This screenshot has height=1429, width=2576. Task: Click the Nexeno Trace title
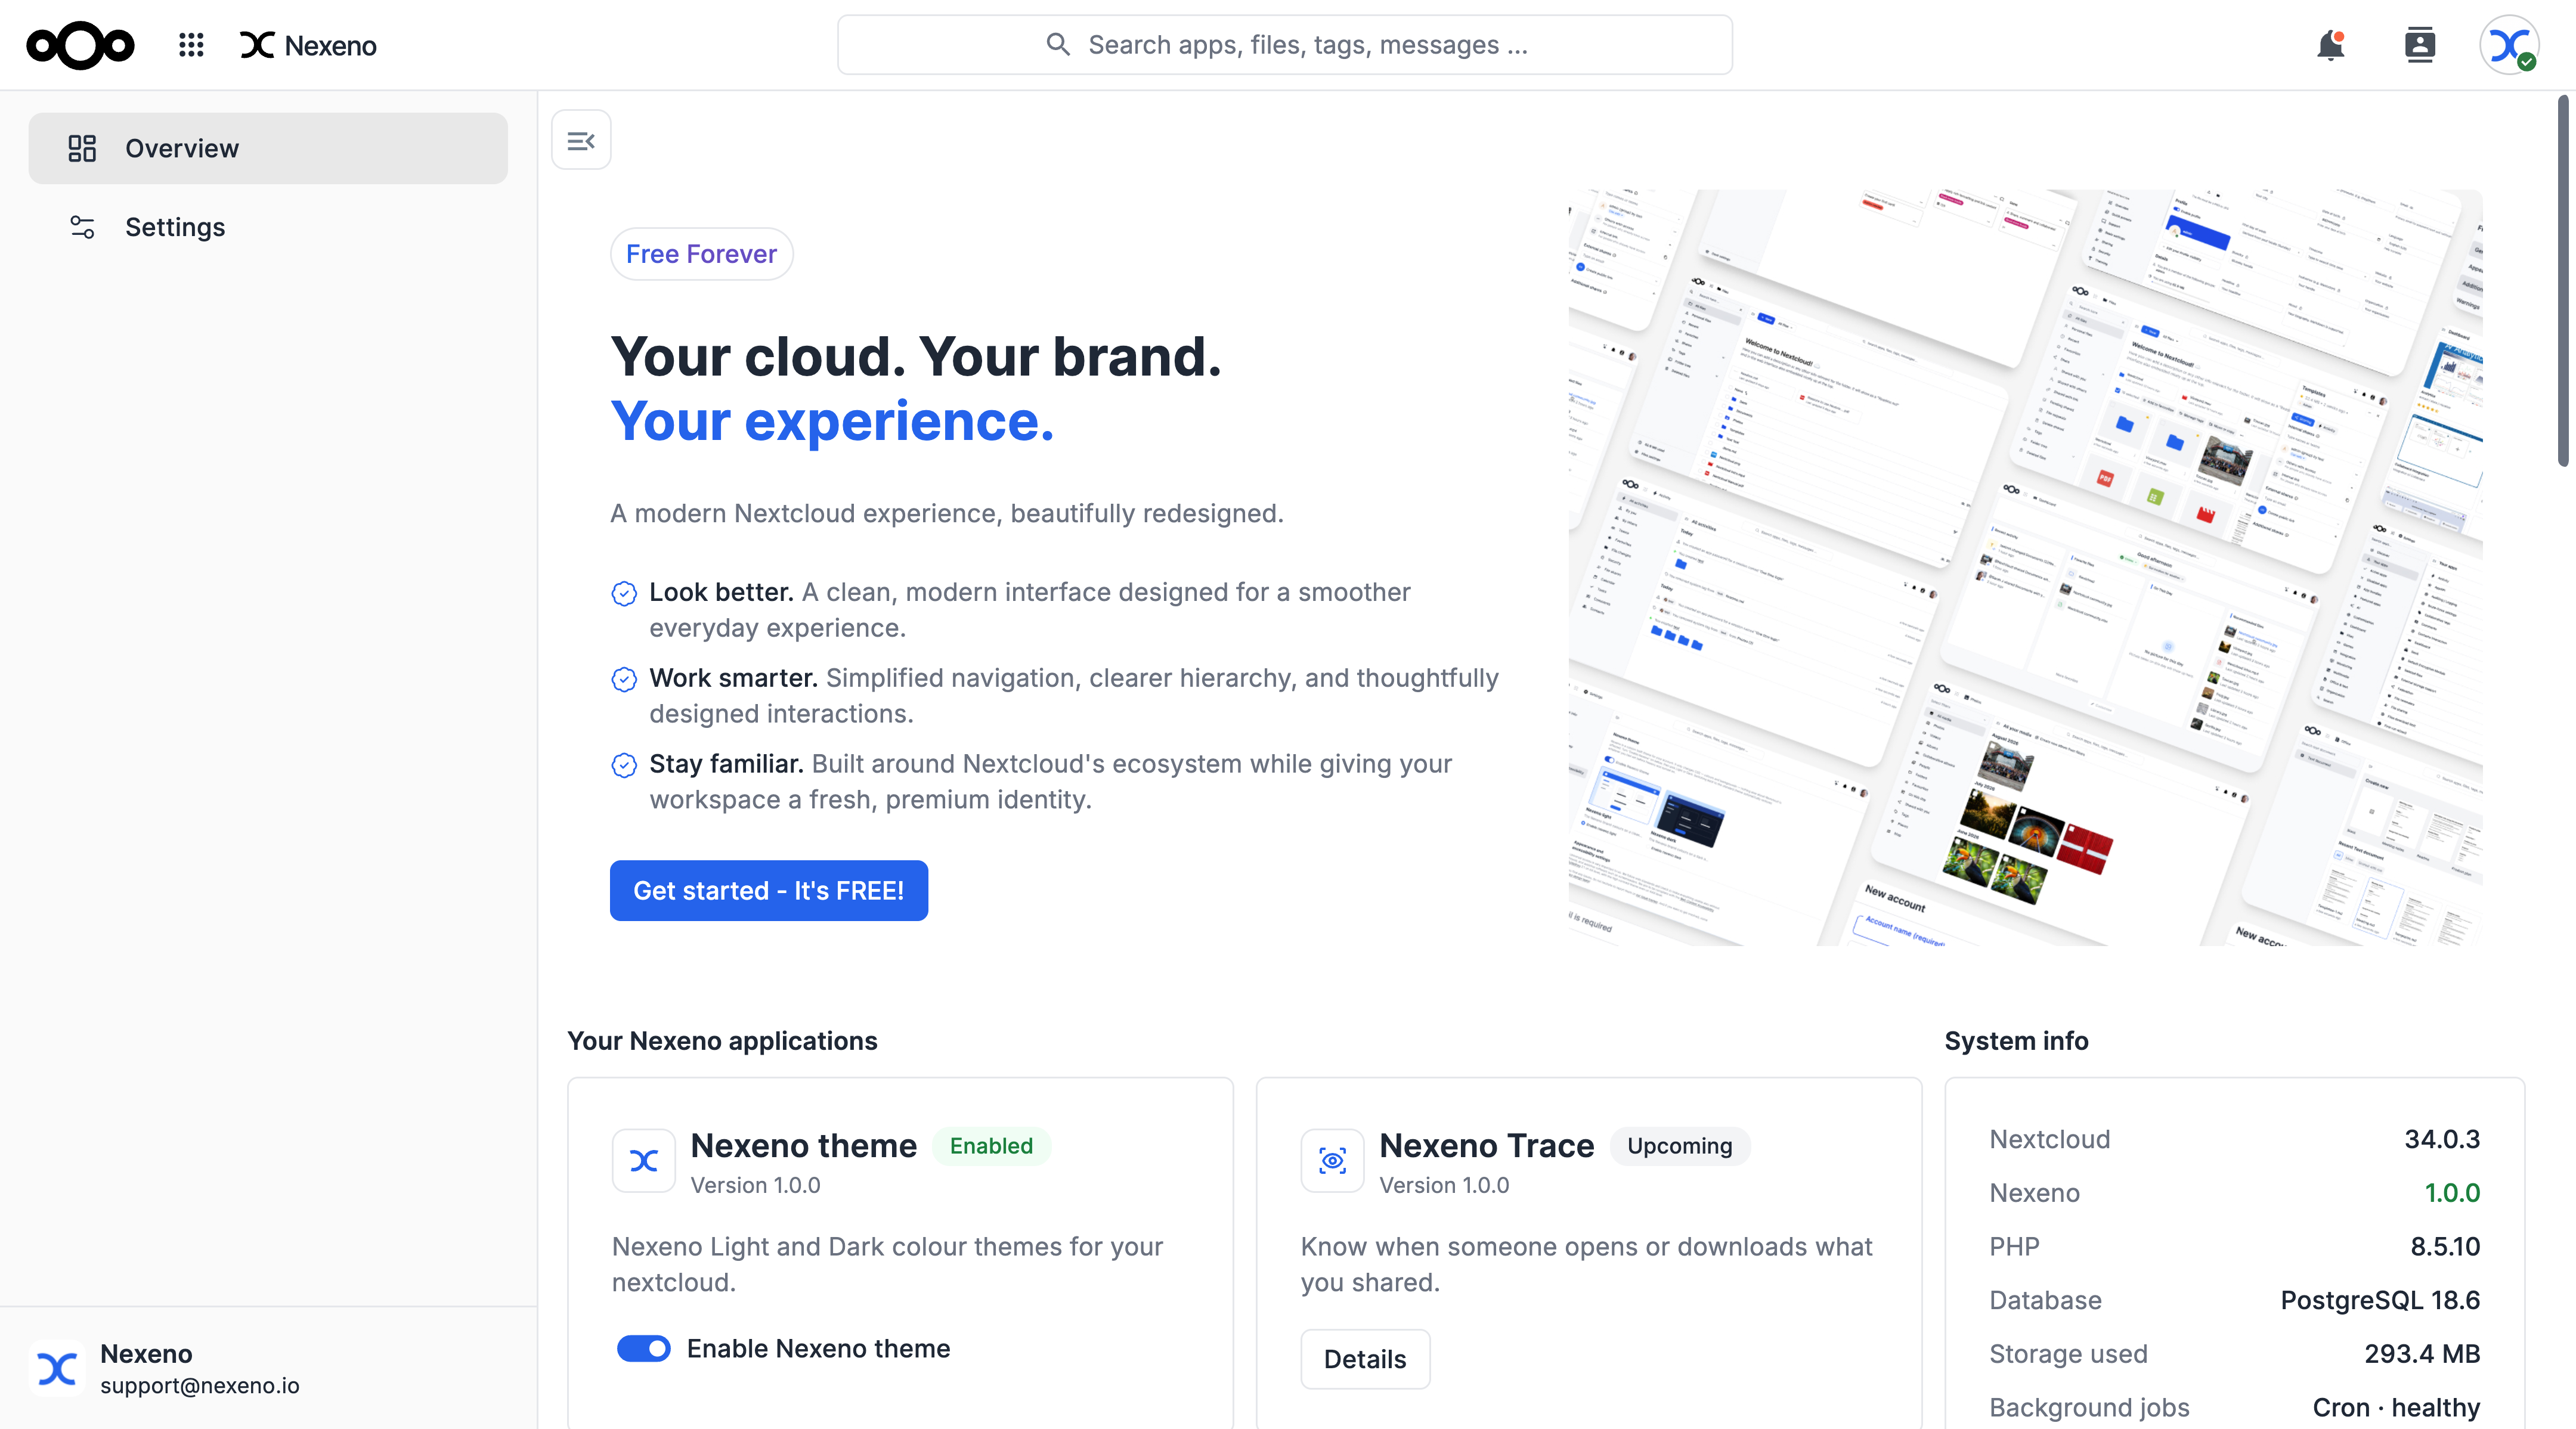1487,1146
